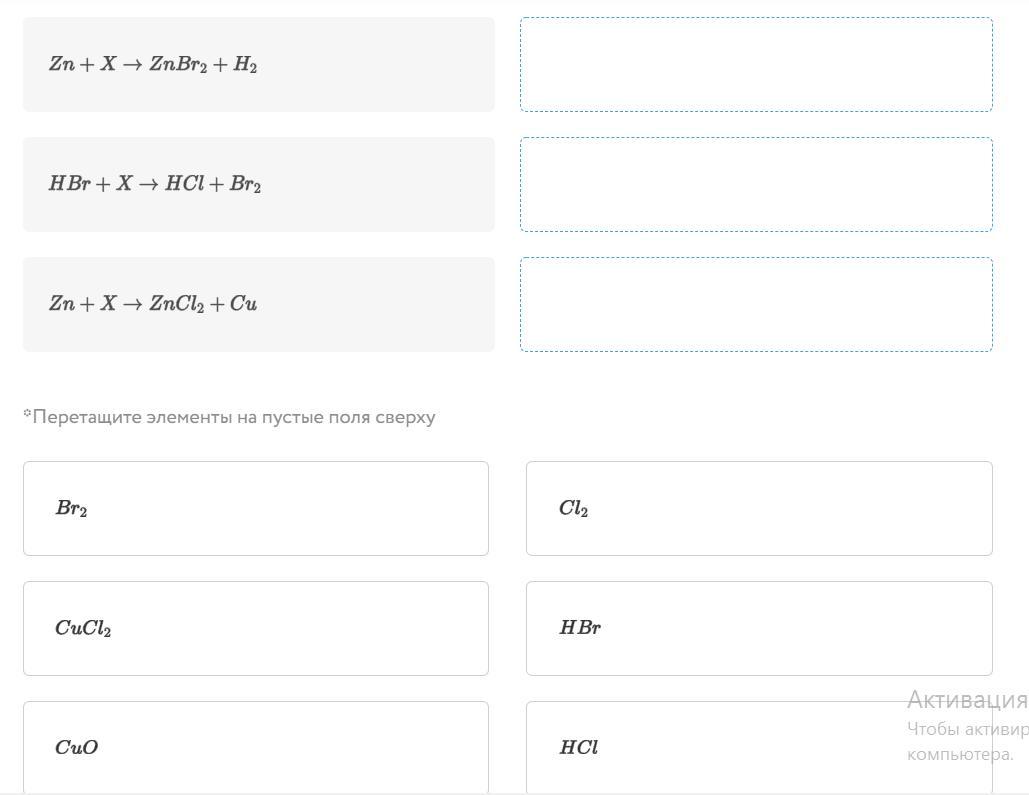Click the Zn + X → ZnCl₂ + Cu card

coord(258,304)
